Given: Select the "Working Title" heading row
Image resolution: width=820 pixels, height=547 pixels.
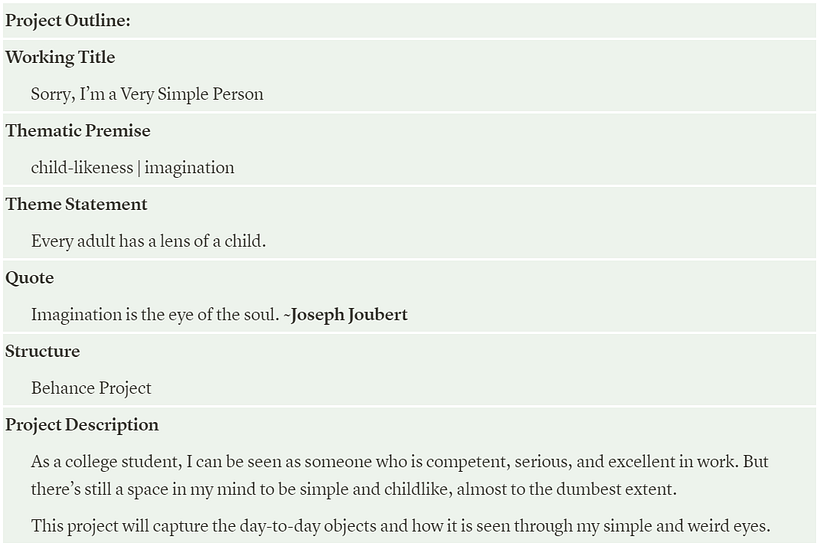Looking at the screenshot, I should (60, 58).
